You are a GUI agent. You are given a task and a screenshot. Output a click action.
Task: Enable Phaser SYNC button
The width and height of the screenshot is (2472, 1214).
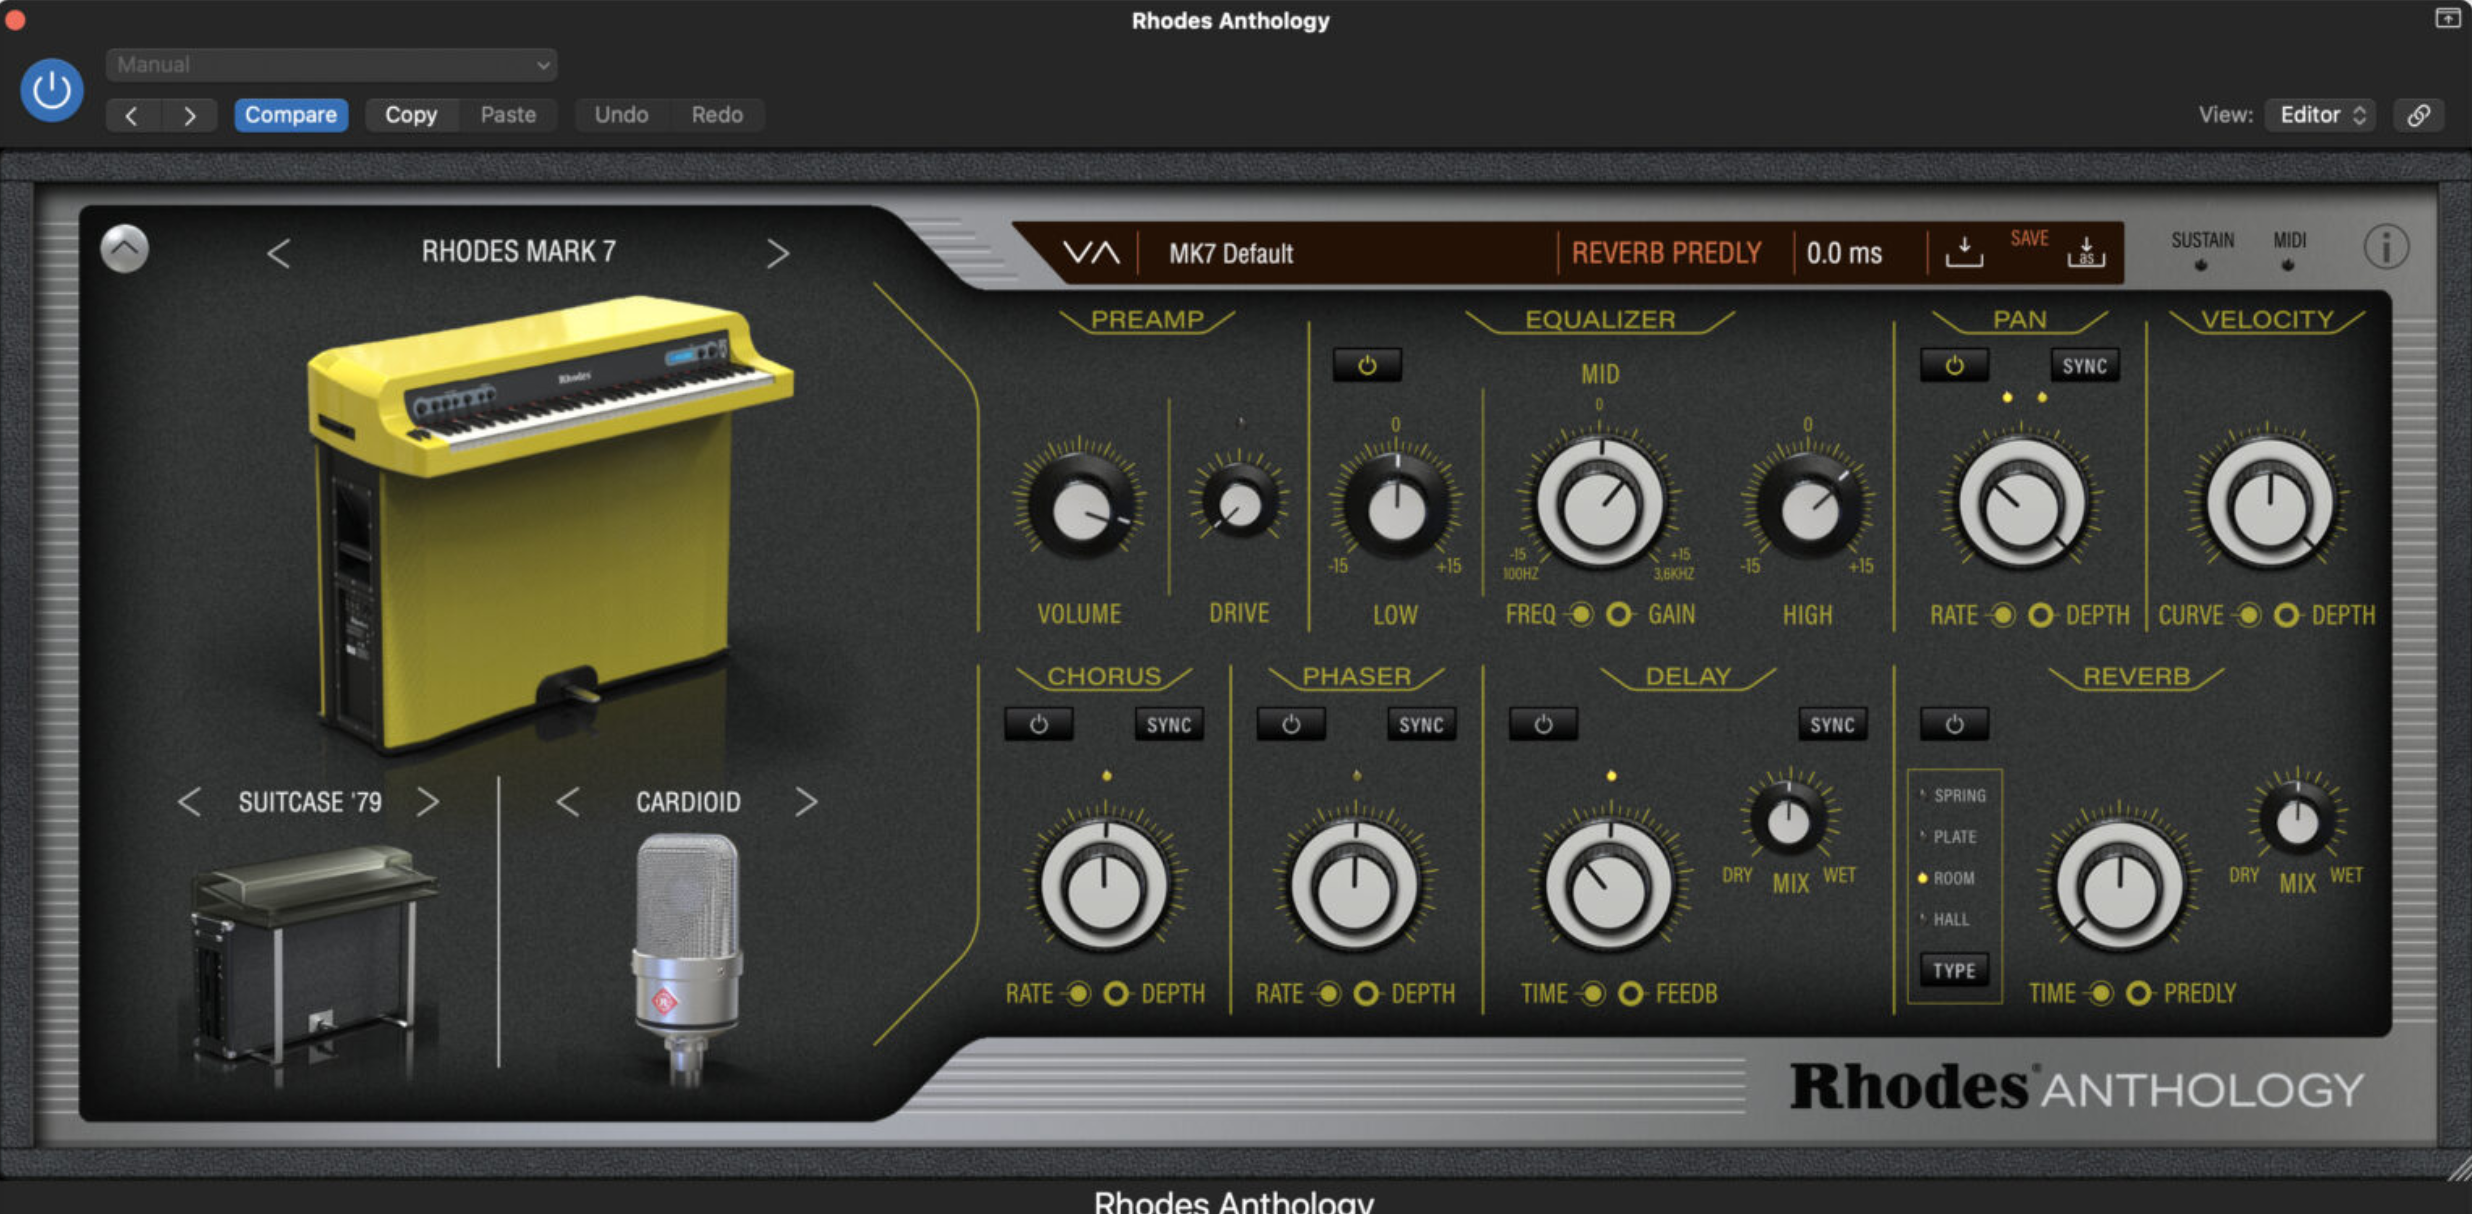(x=1421, y=724)
